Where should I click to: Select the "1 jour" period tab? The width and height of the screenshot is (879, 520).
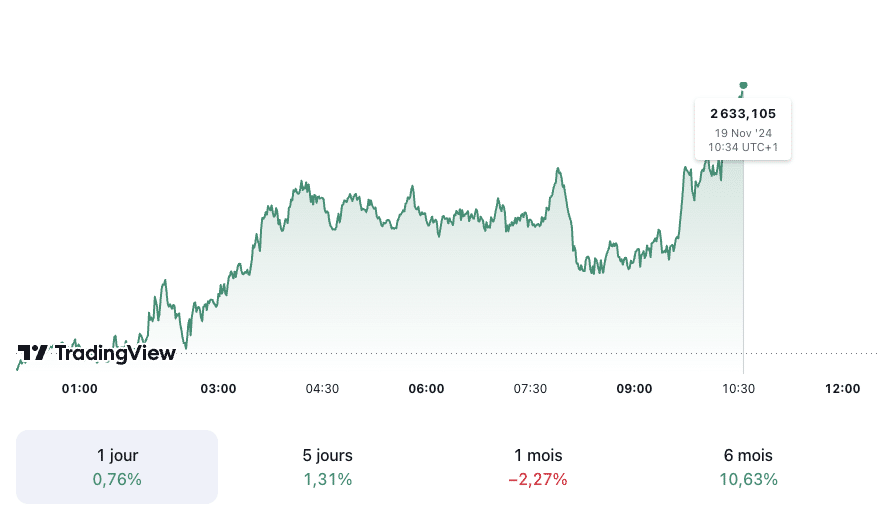[x=117, y=467]
